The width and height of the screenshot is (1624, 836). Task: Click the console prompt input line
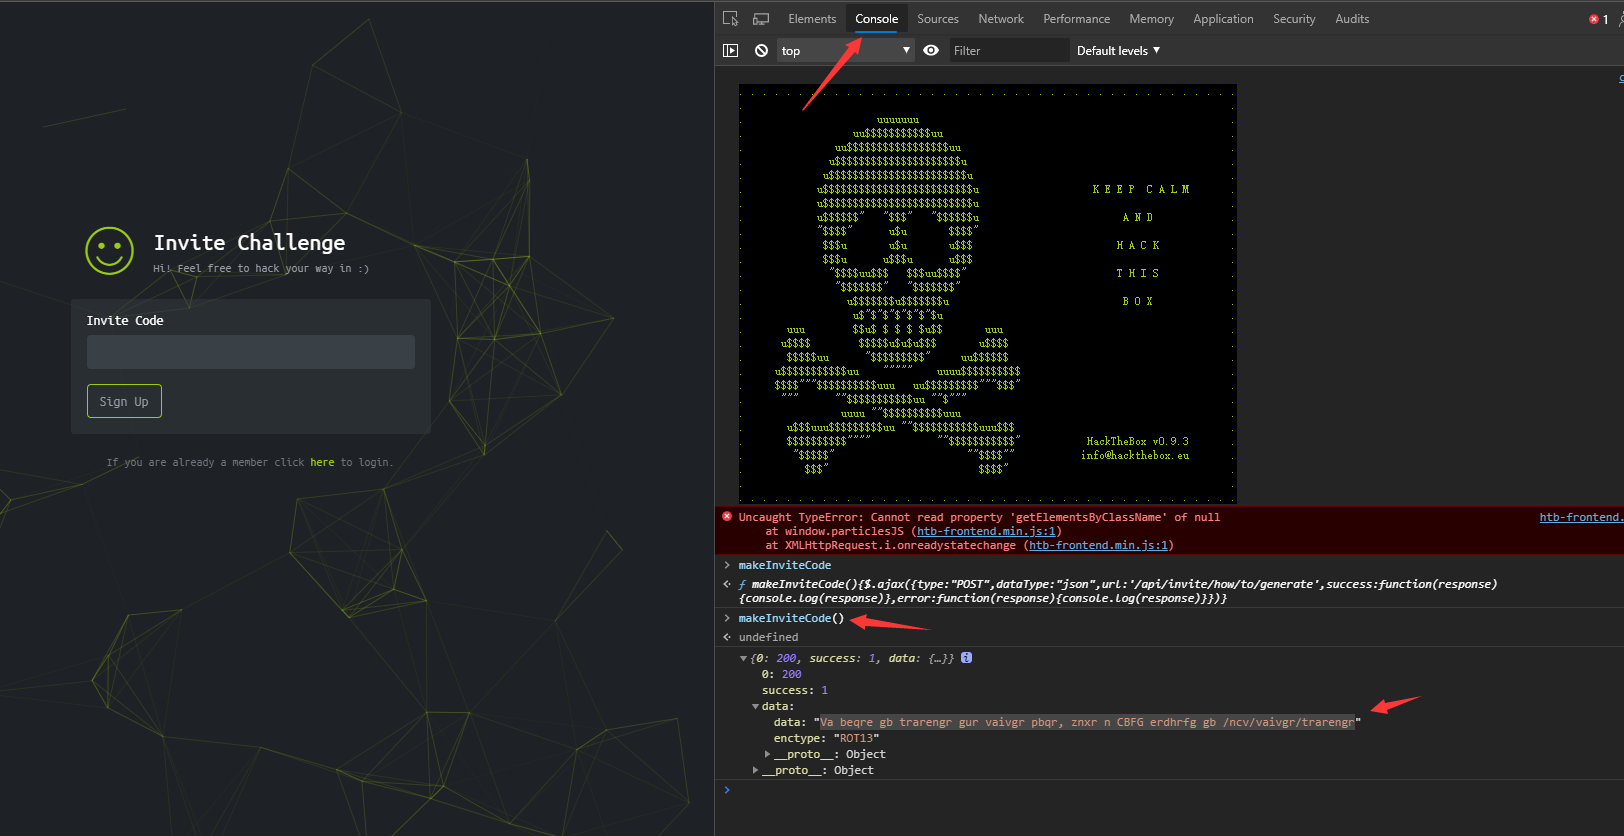coord(1170,790)
